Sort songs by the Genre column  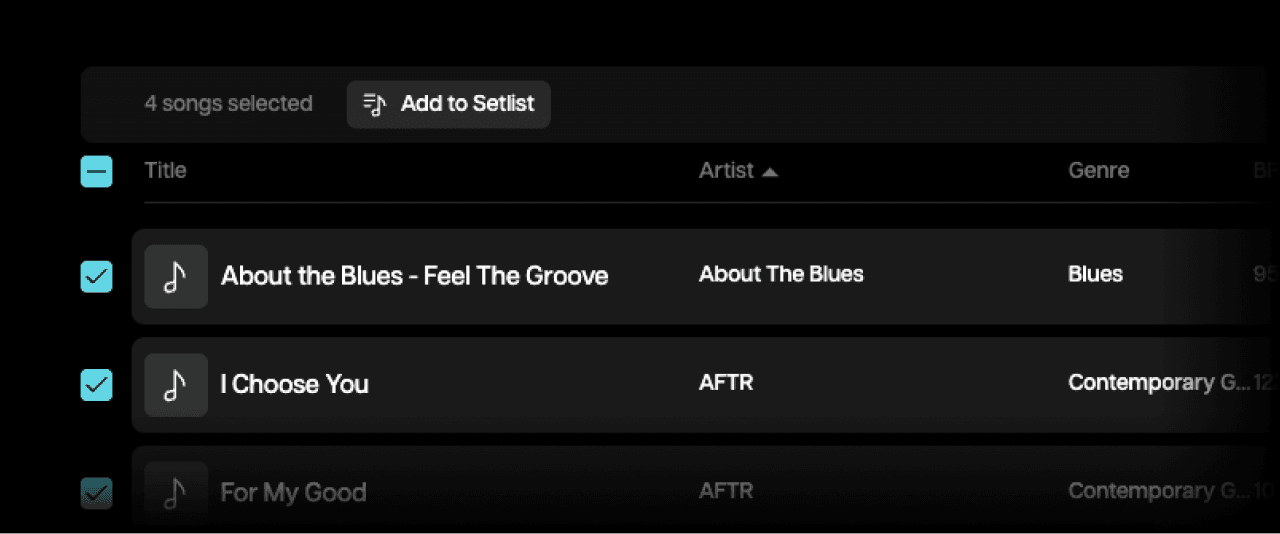point(1098,170)
